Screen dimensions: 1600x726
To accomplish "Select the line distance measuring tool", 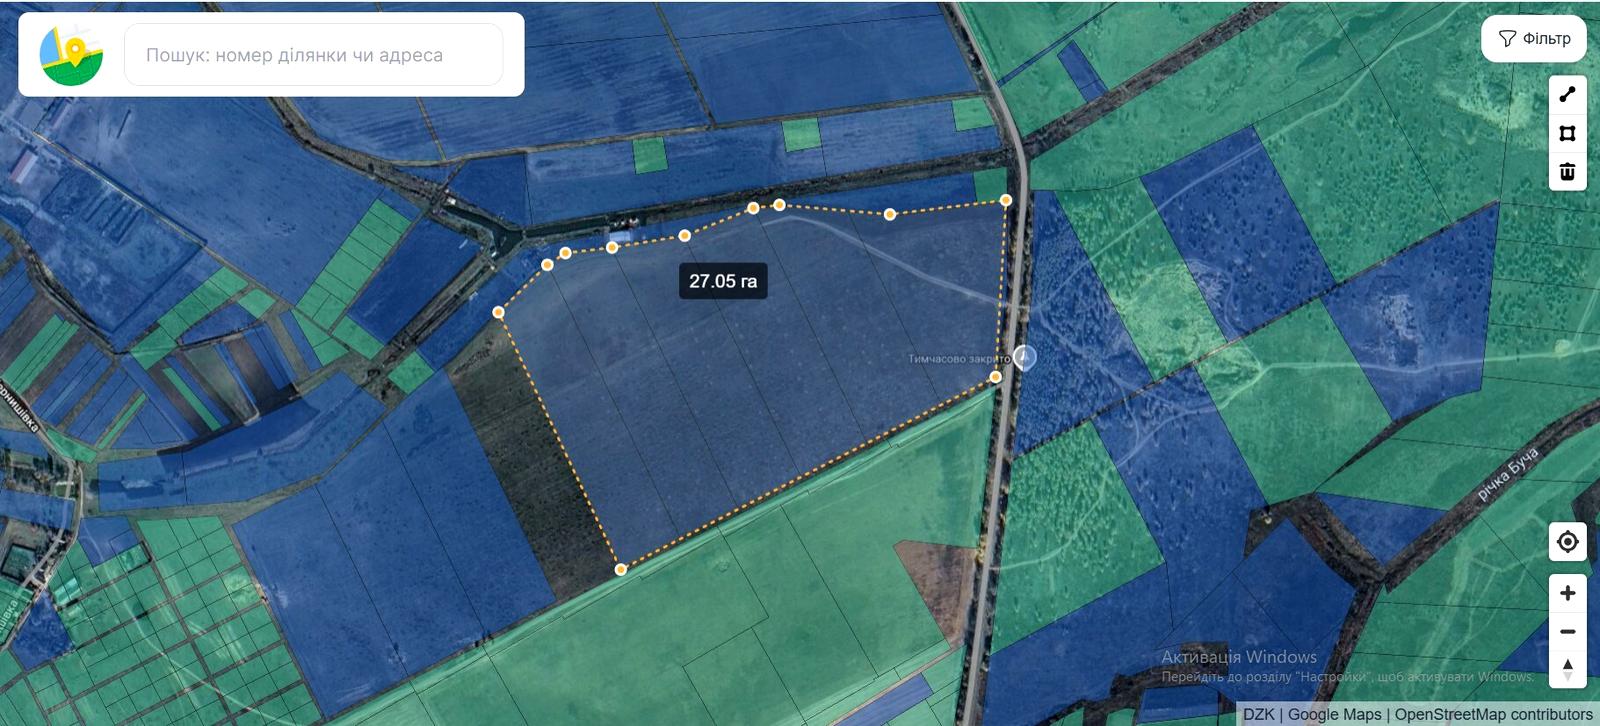I will click(1567, 95).
